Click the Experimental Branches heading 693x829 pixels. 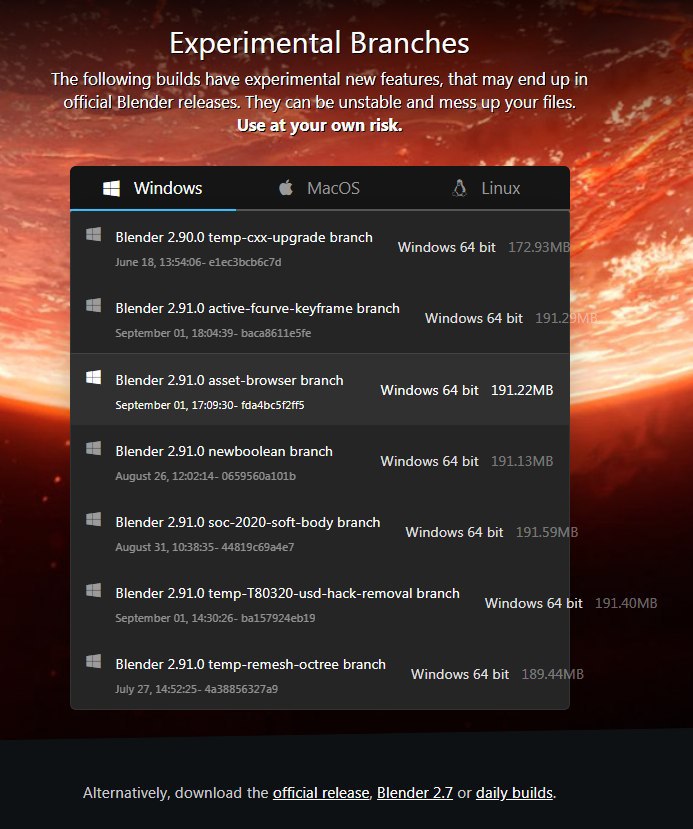(x=319, y=43)
